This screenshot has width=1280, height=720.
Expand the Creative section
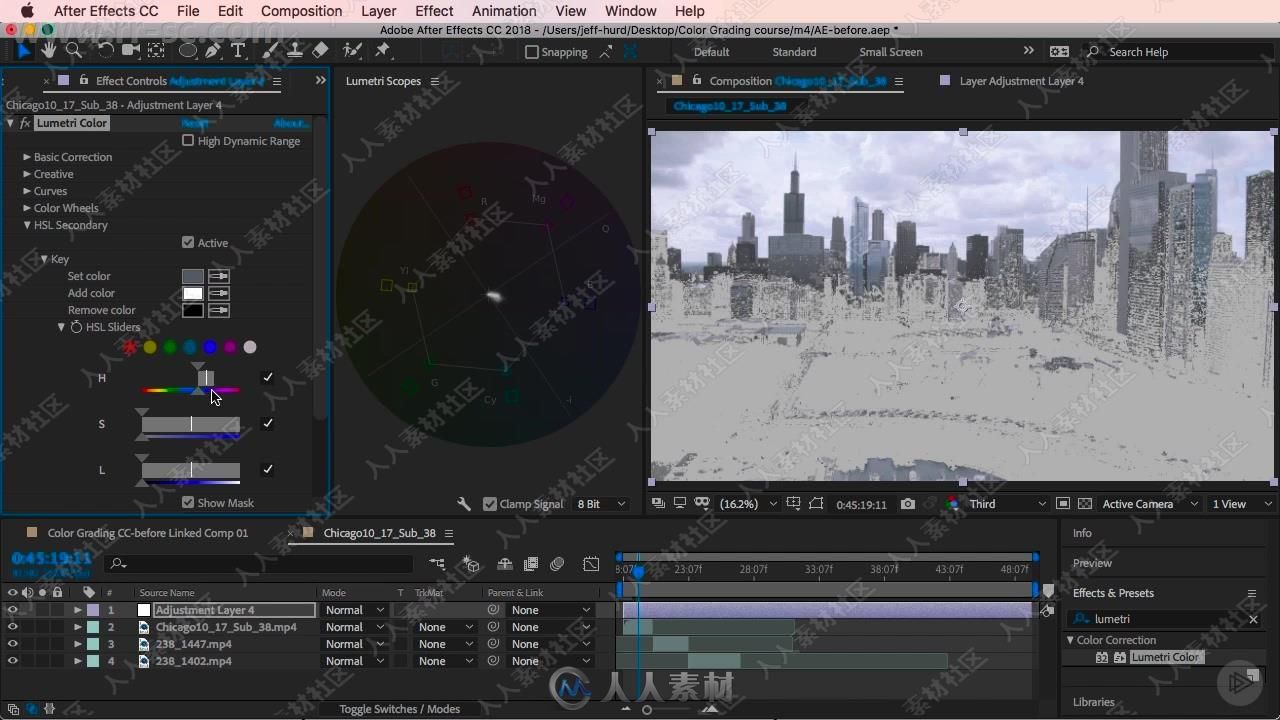click(27, 174)
